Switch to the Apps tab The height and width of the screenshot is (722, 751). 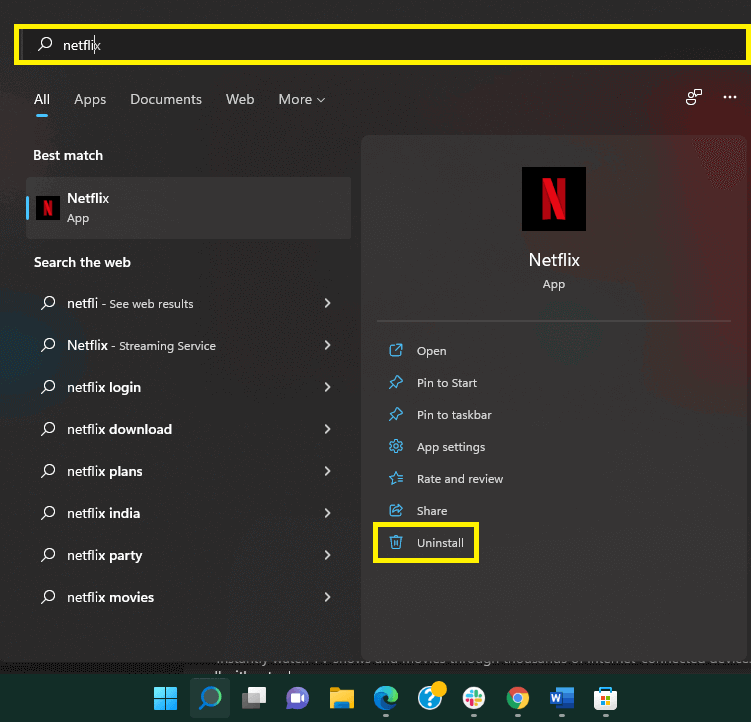point(90,100)
